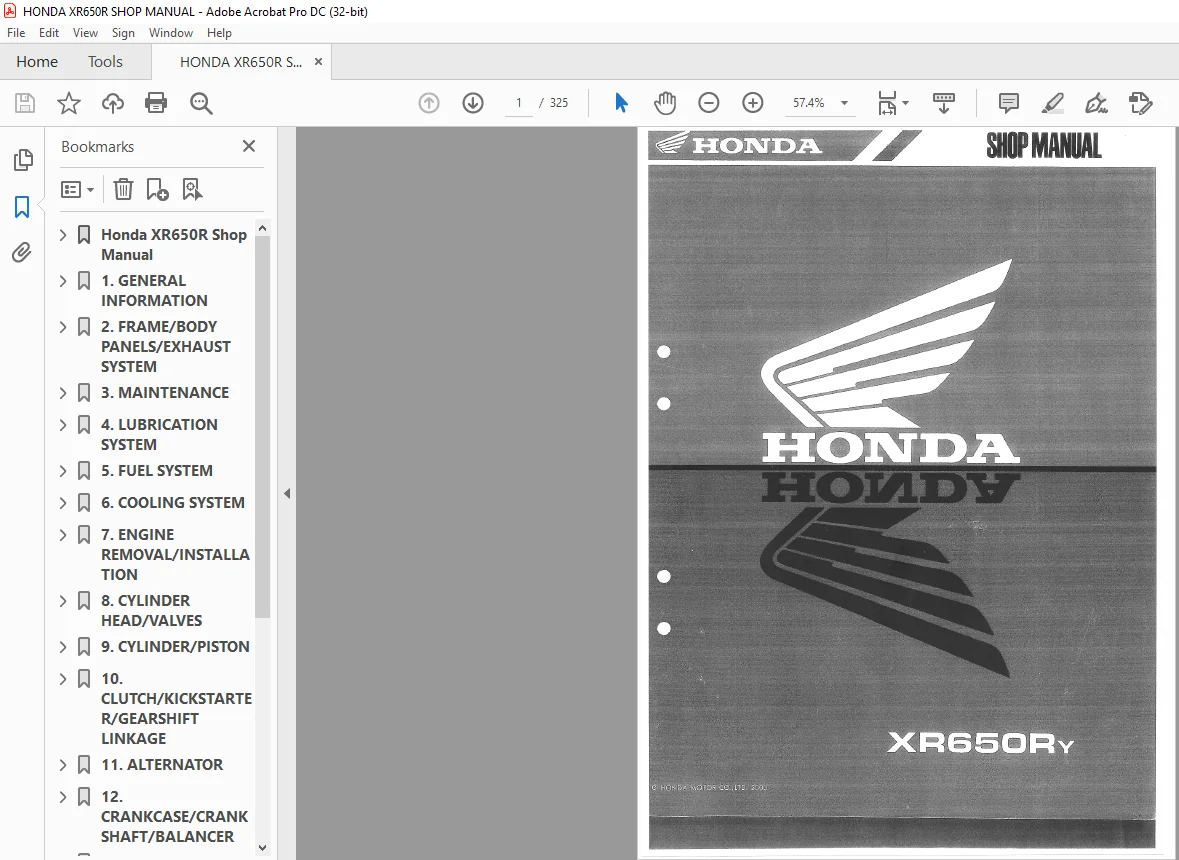Viewport: 1179px width, 860px height.
Task: Add file to starred favorites
Action: tap(68, 103)
